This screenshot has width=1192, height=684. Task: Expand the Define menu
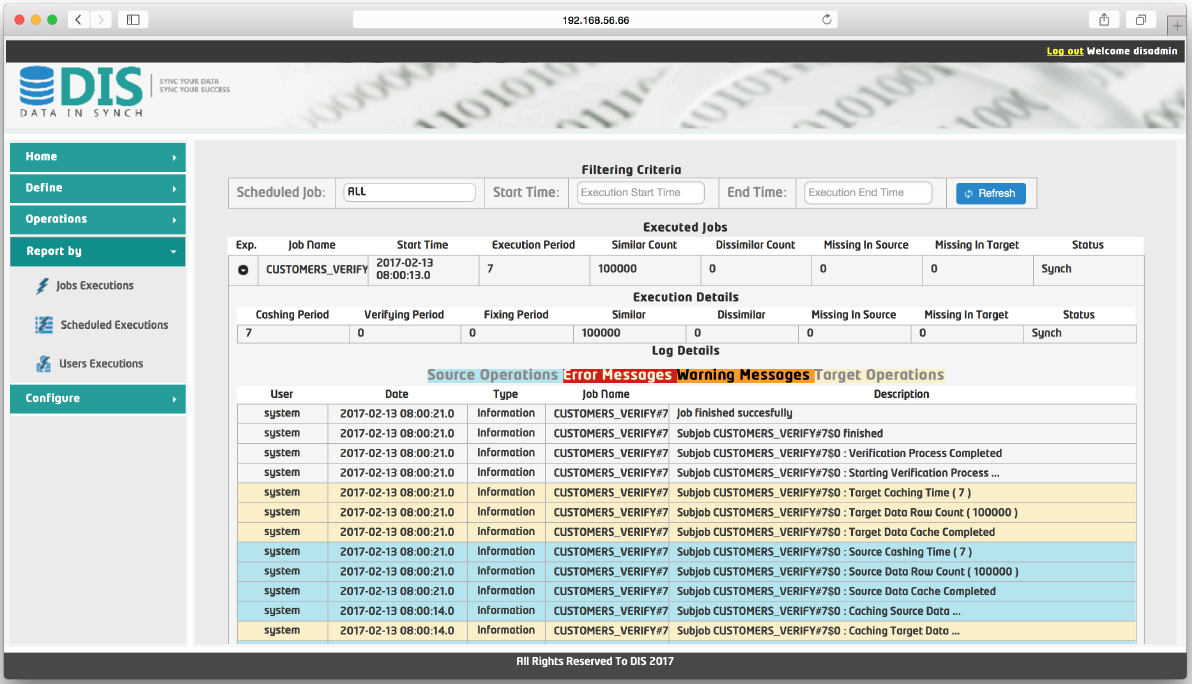pyautogui.click(x=98, y=188)
